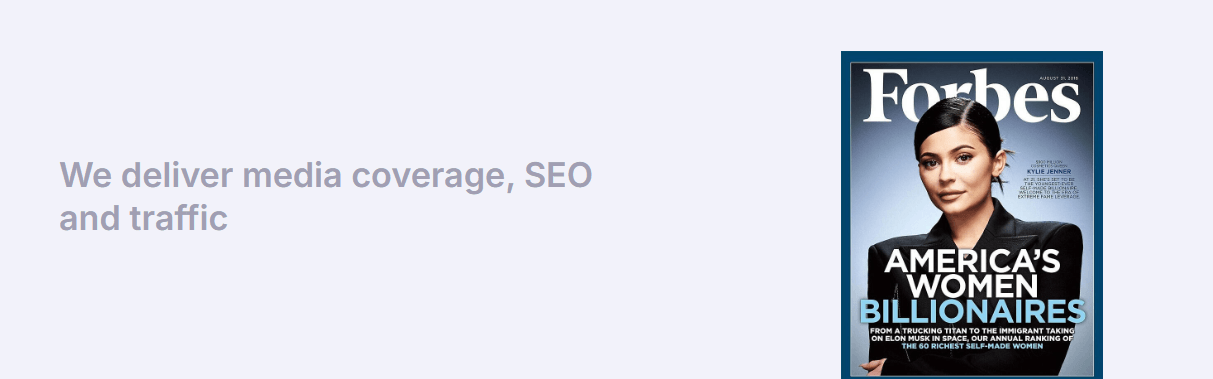Select the 'We deliver media coverage, SEO' heading

click(326, 176)
